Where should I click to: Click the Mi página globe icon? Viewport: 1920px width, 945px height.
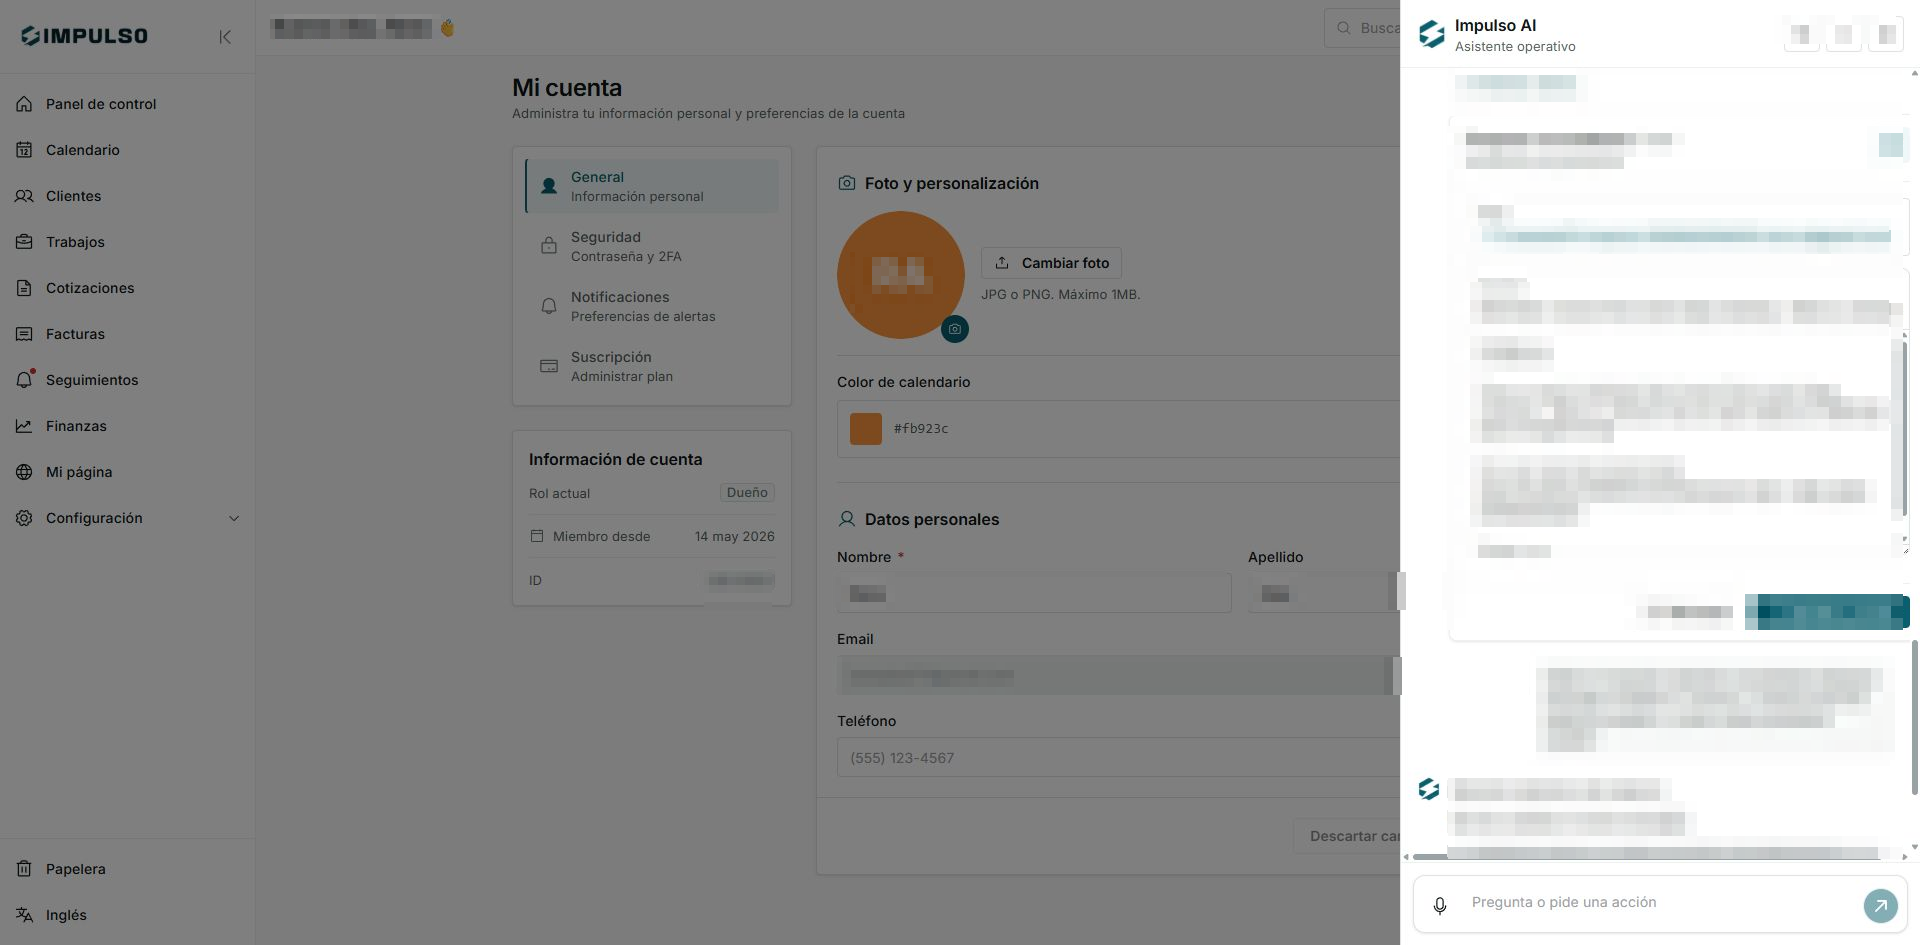click(24, 472)
